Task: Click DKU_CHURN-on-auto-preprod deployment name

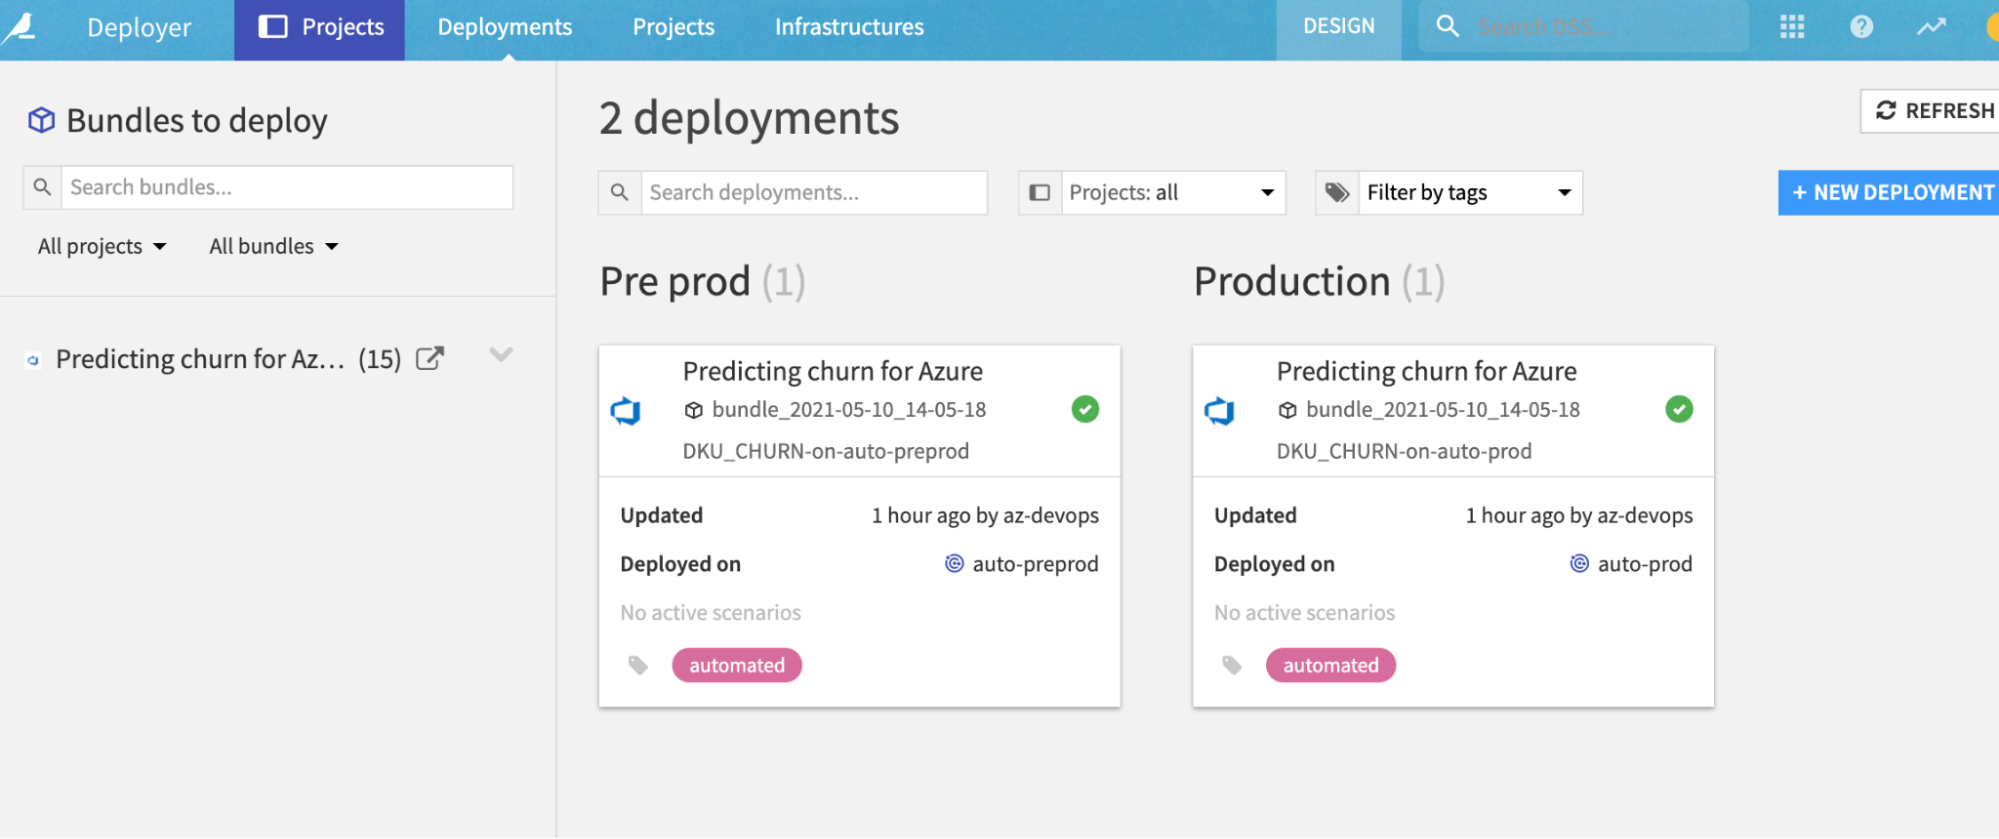Action: click(x=826, y=451)
